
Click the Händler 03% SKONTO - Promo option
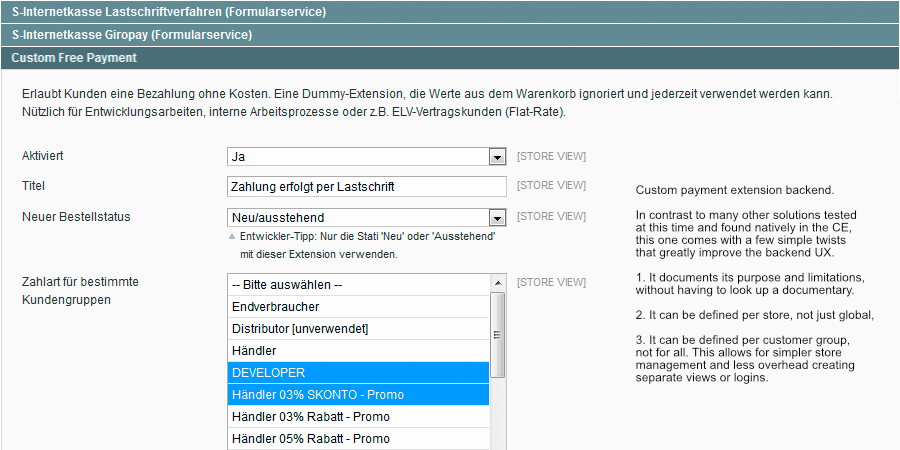(x=359, y=395)
